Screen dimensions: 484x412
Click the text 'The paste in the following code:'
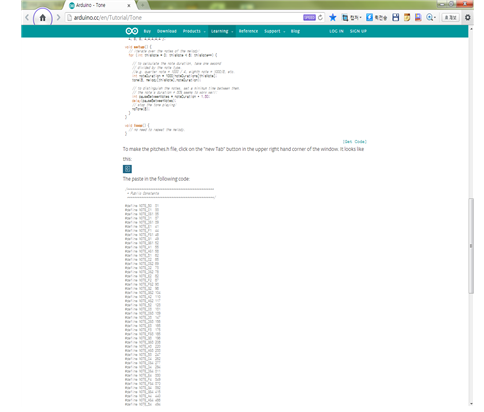click(156, 179)
